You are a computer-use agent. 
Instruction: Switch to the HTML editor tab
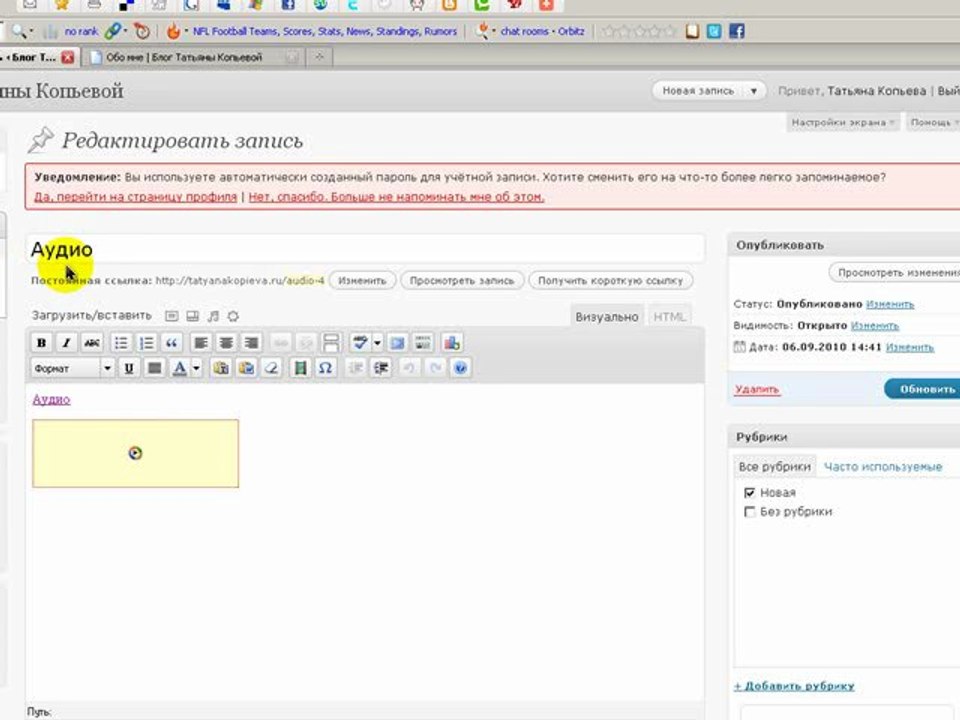[669, 317]
